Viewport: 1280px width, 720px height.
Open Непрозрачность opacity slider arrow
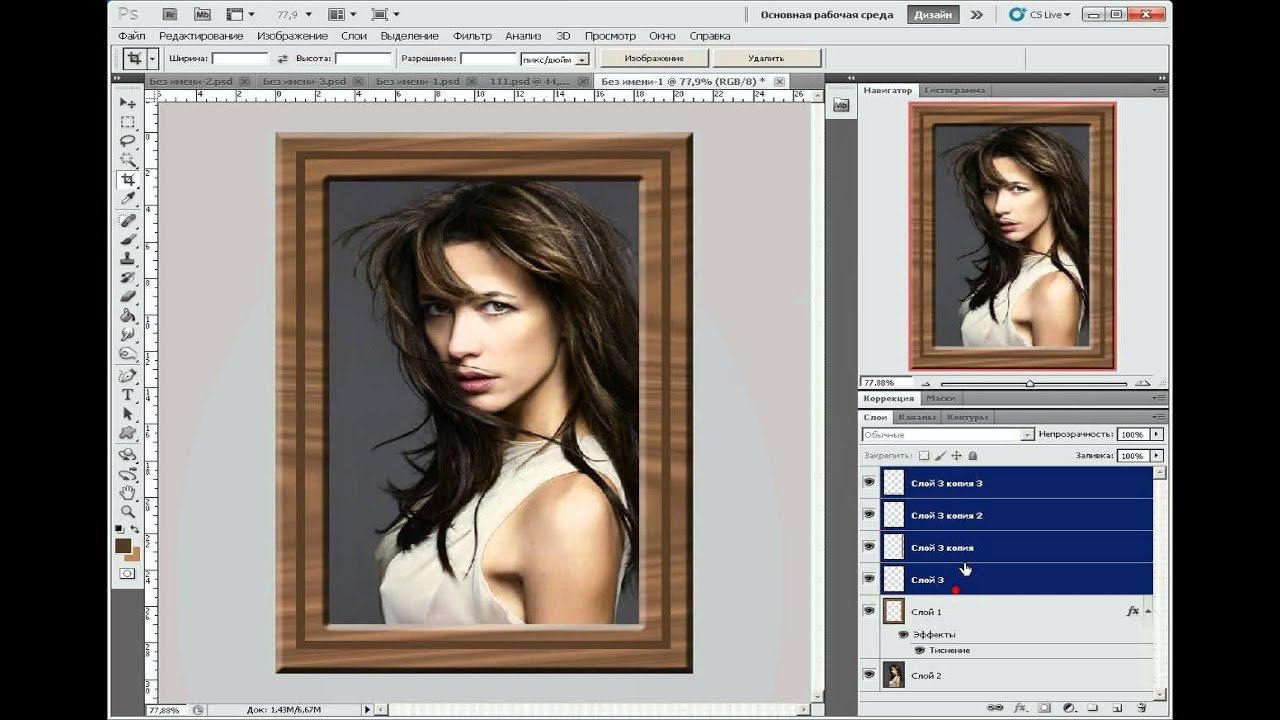click(x=1157, y=435)
